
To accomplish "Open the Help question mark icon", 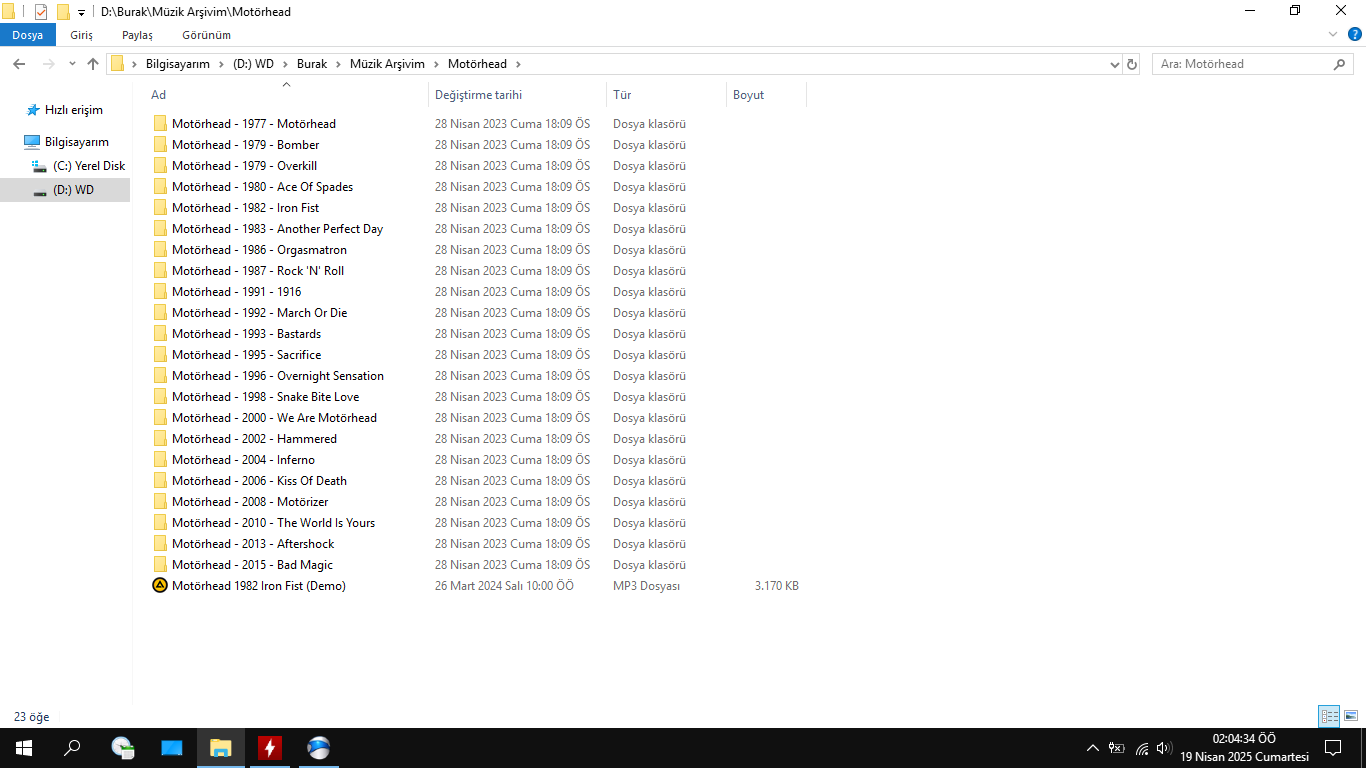I will coord(1353,35).
